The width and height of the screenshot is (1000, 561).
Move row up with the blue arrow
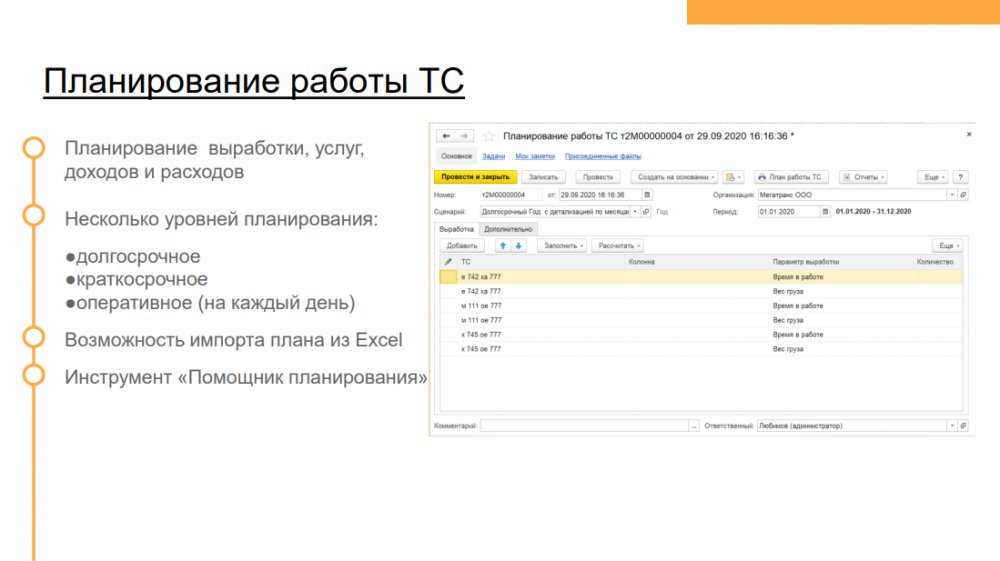point(503,245)
